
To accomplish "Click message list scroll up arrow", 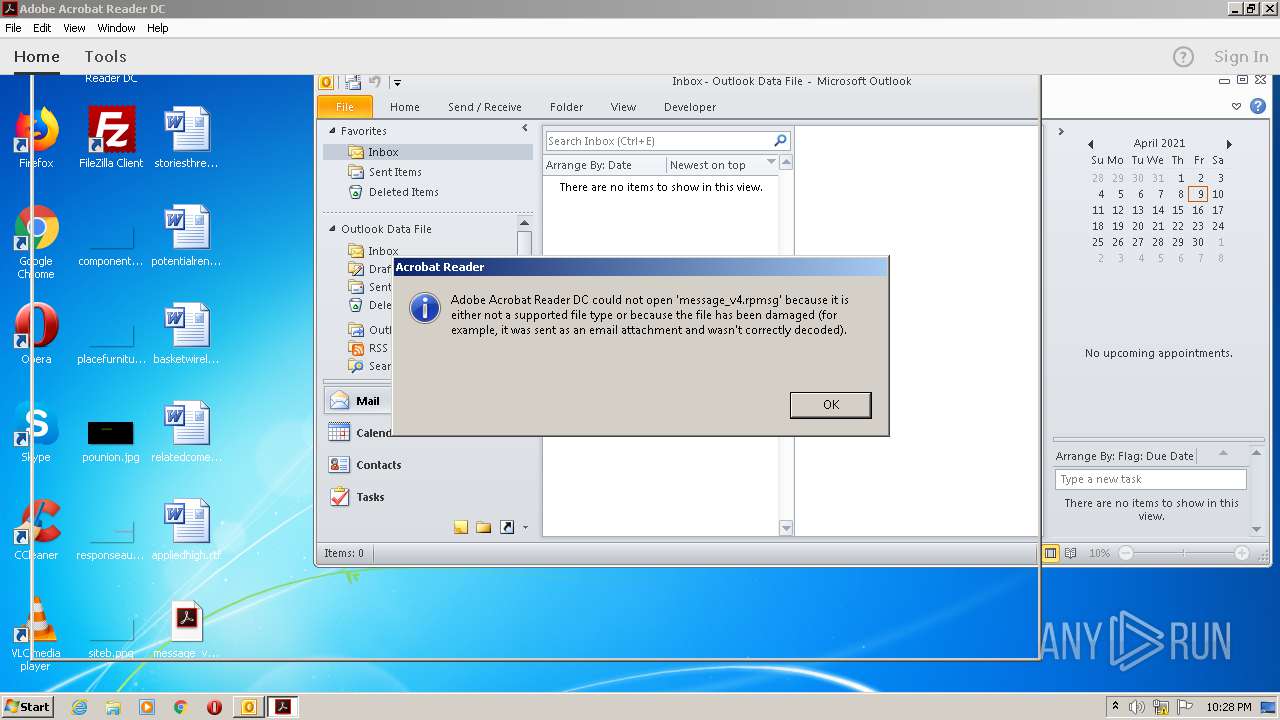I will [786, 162].
